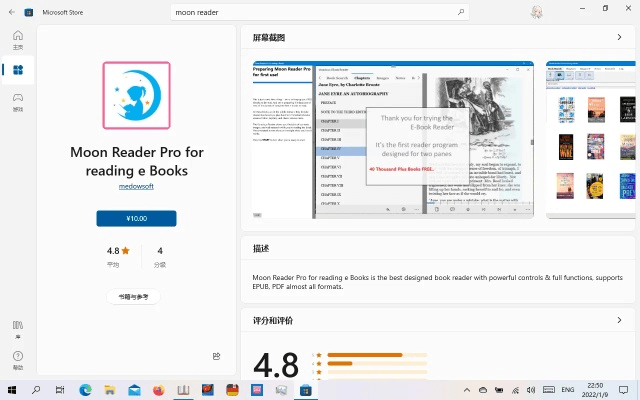Expand the ratings and reviews chevron
640x400 pixels.
pyautogui.click(x=619, y=320)
